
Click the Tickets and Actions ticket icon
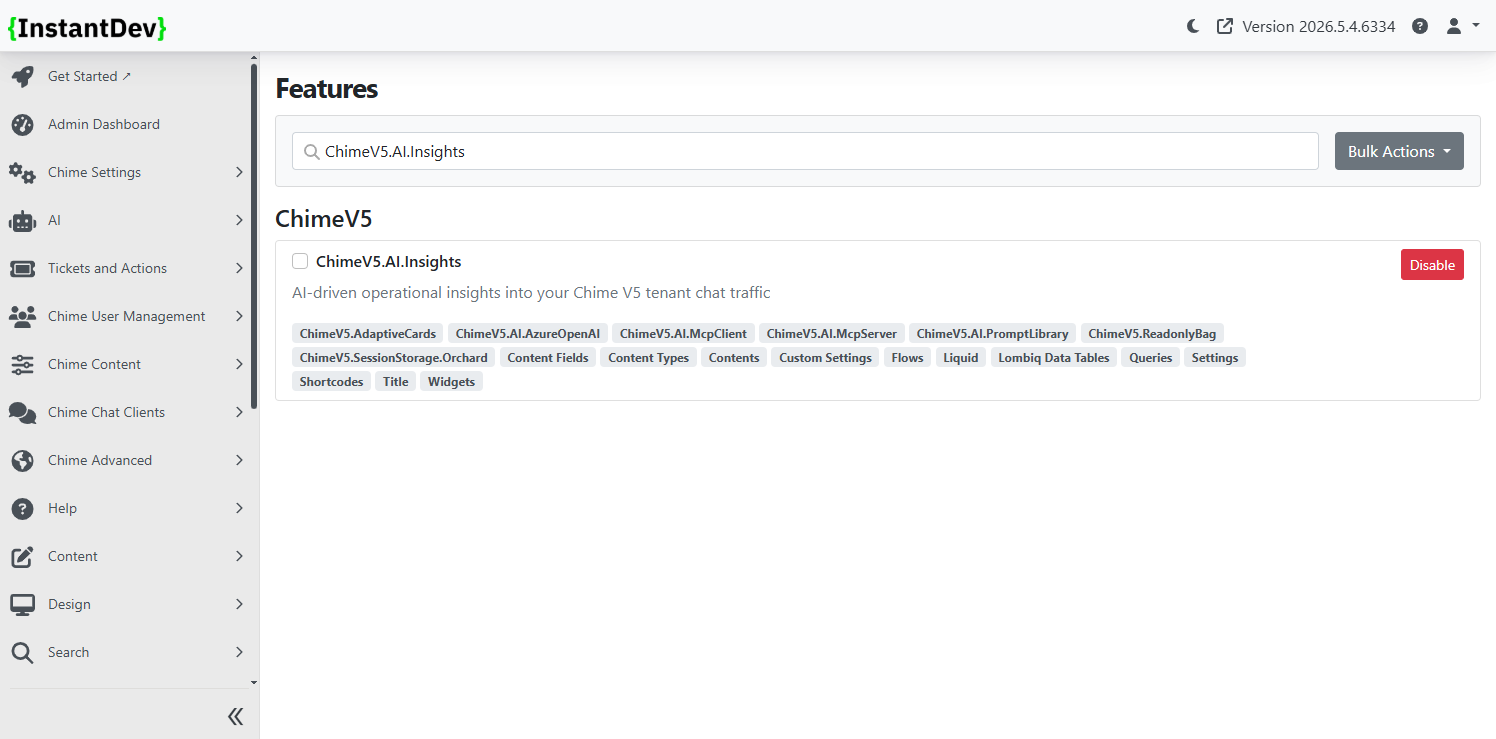click(22, 268)
